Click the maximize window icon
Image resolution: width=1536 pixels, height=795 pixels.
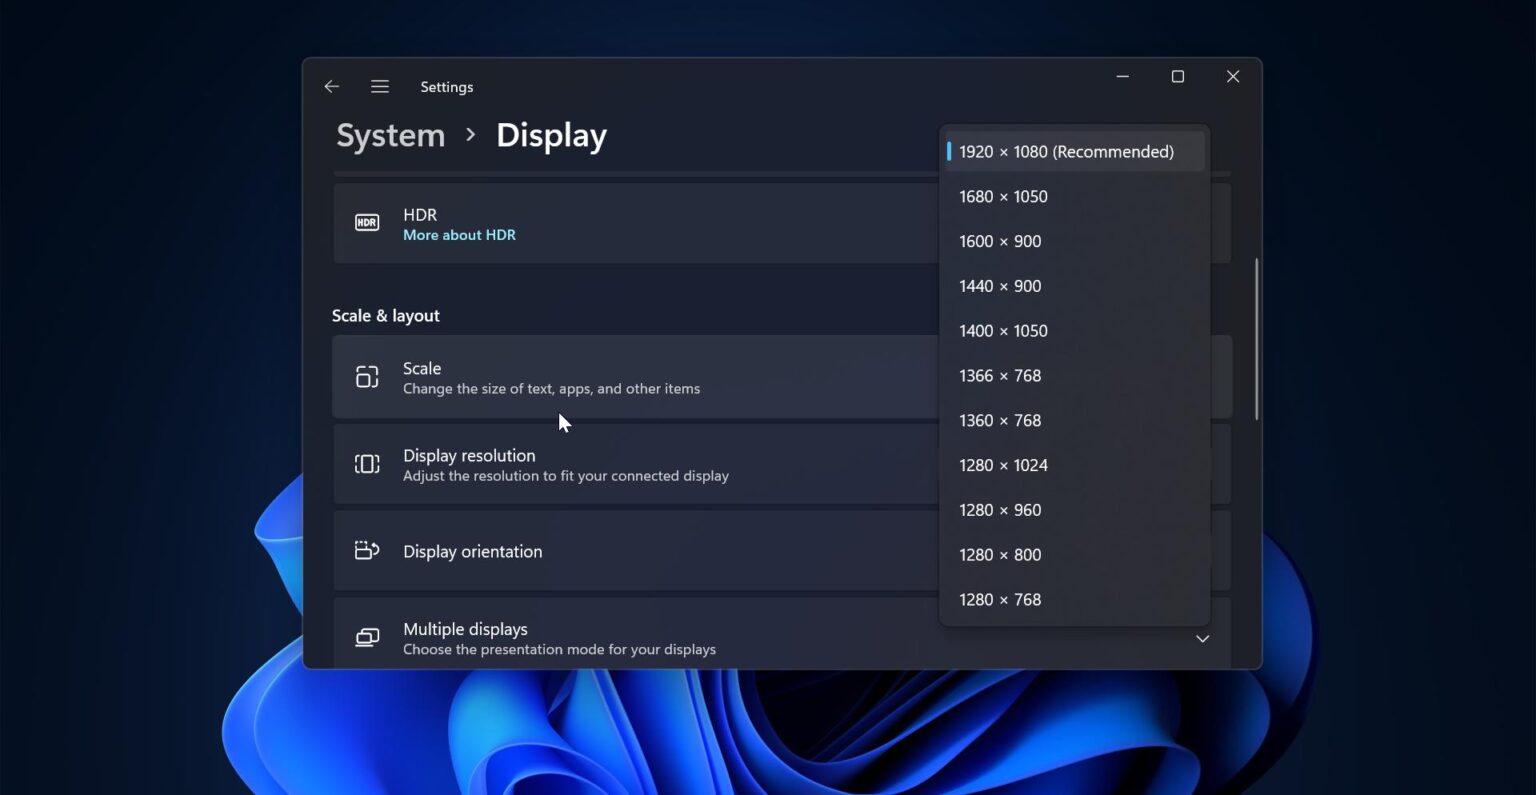(x=1177, y=76)
